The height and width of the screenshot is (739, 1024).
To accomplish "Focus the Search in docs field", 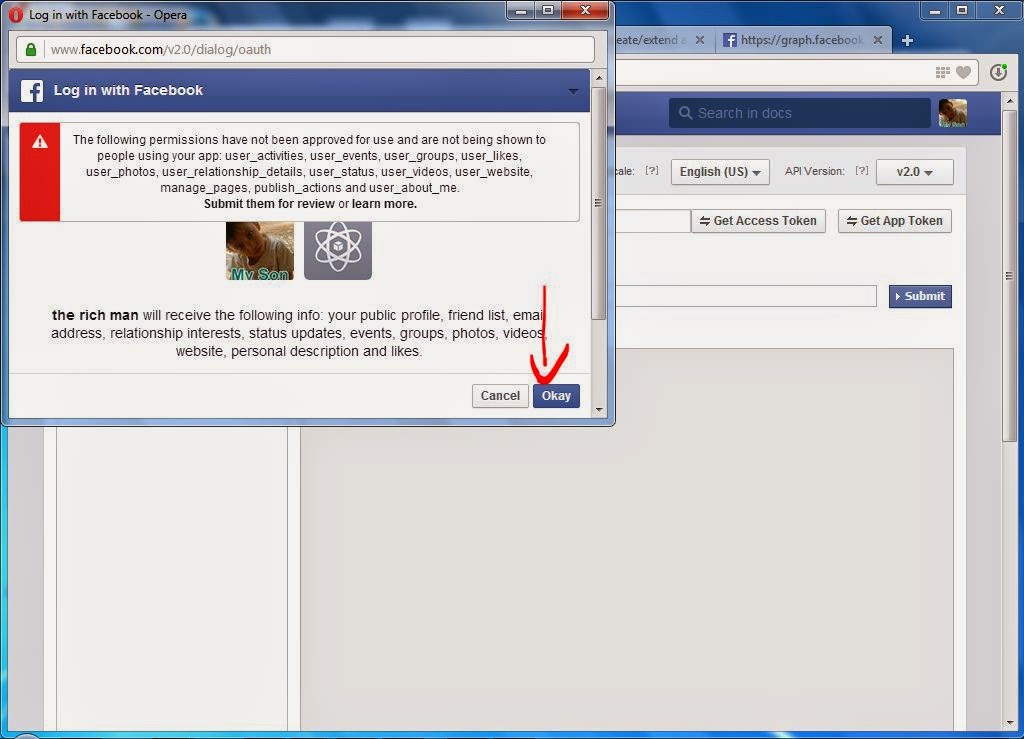I will click(x=799, y=113).
